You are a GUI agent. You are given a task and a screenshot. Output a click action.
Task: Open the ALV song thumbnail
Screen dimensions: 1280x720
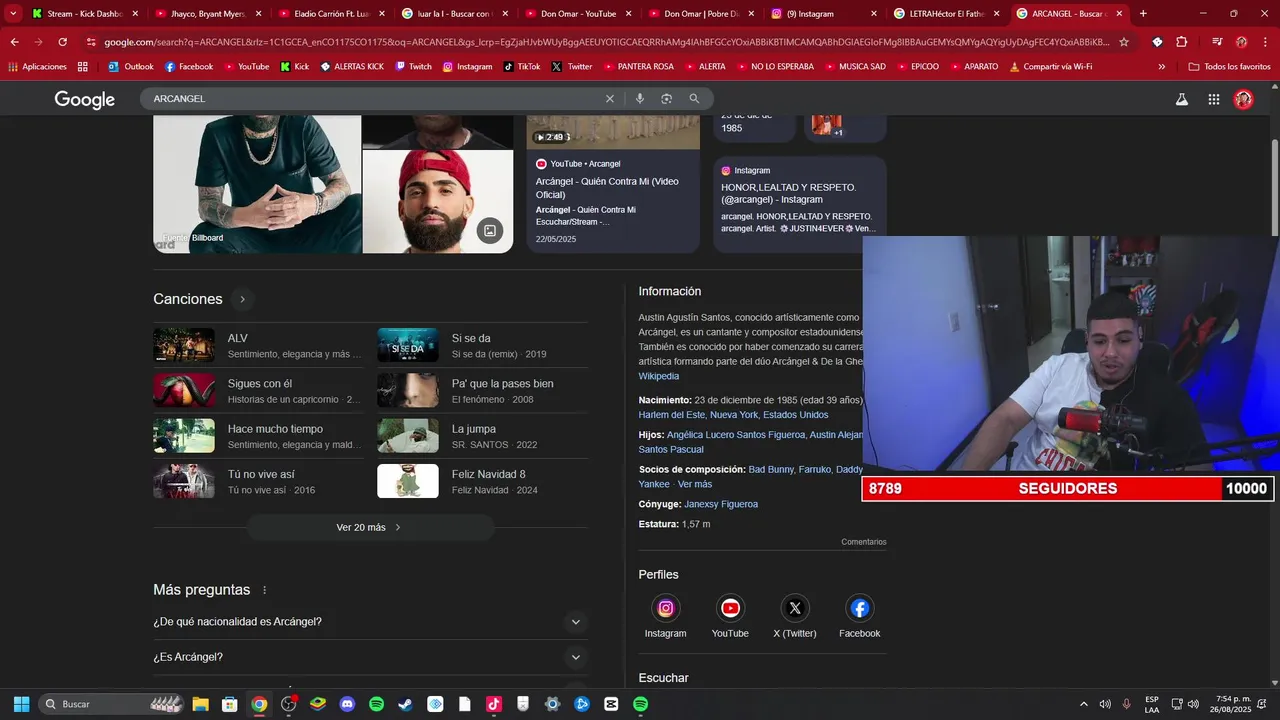click(184, 345)
